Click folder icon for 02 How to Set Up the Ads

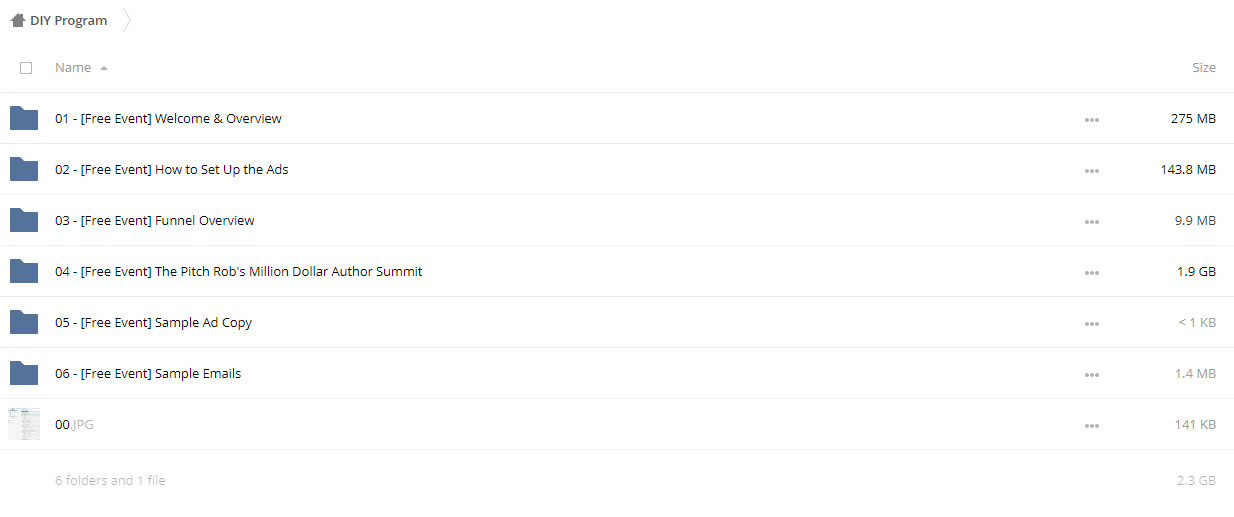coord(24,169)
